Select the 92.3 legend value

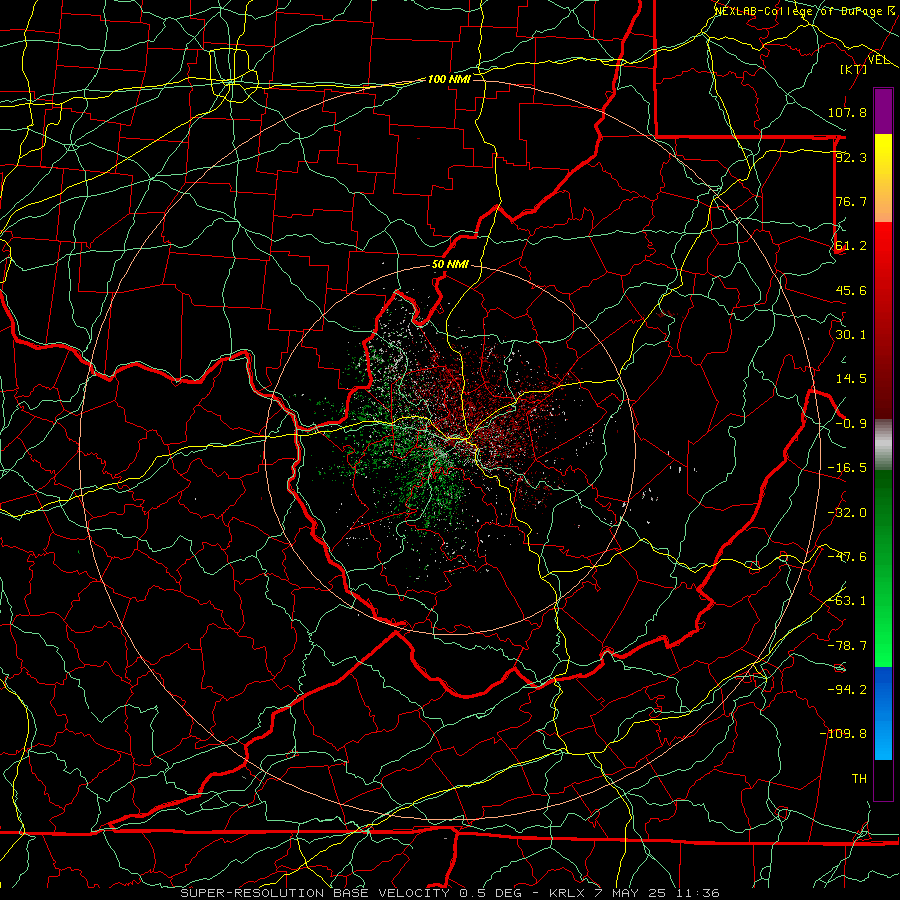[851, 157]
